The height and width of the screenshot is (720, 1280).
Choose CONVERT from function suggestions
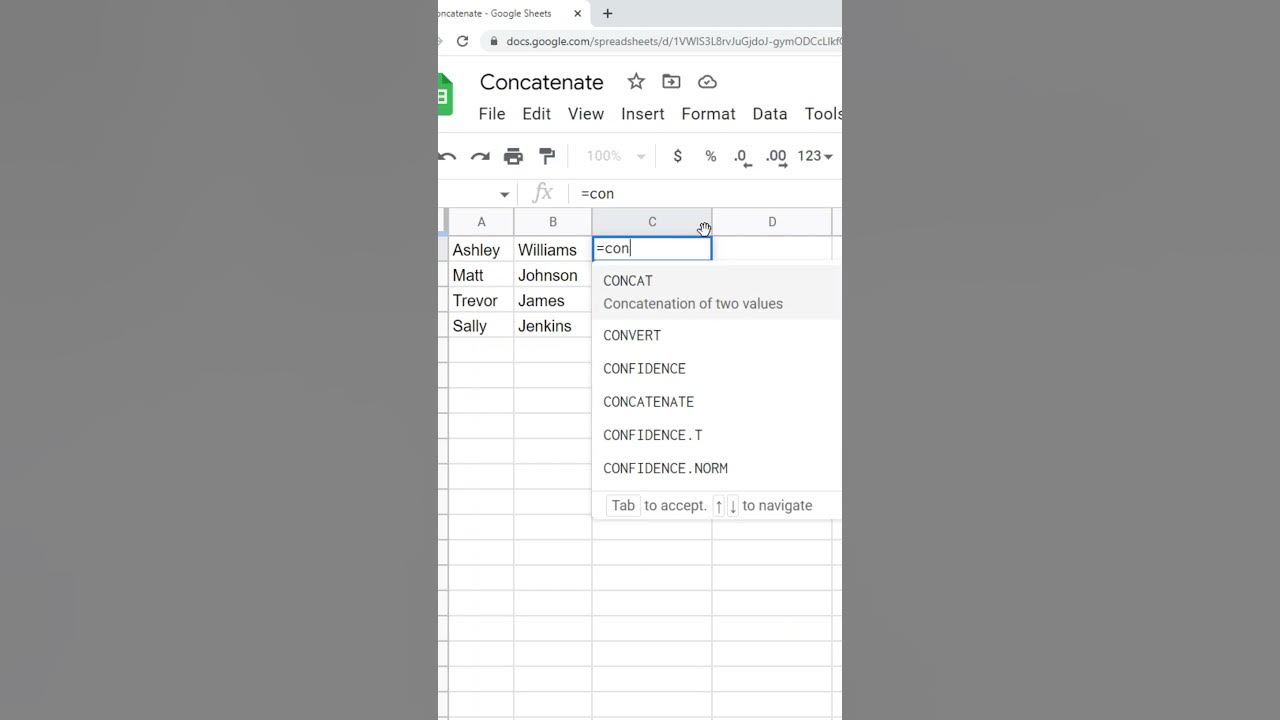click(x=717, y=336)
